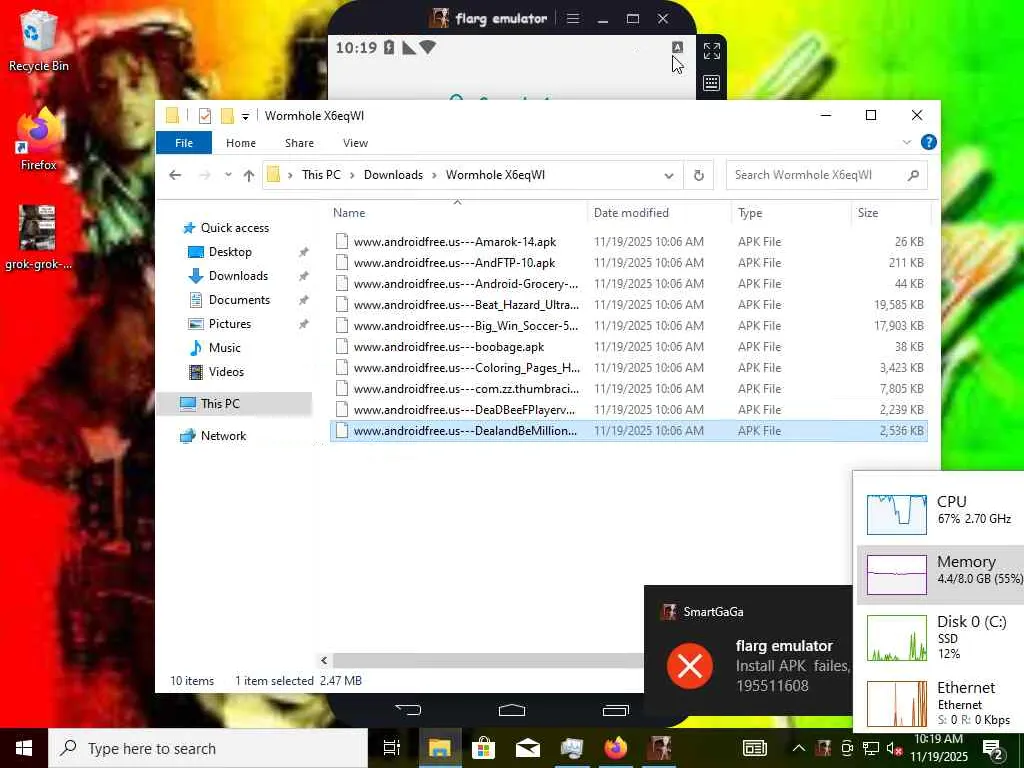Click the Explorer Properties quick access toolbar icon
The width and height of the screenshot is (1024, 768).
tap(205, 116)
